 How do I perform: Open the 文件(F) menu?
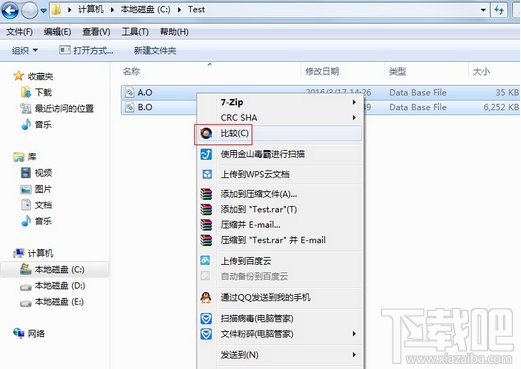(x=19, y=32)
